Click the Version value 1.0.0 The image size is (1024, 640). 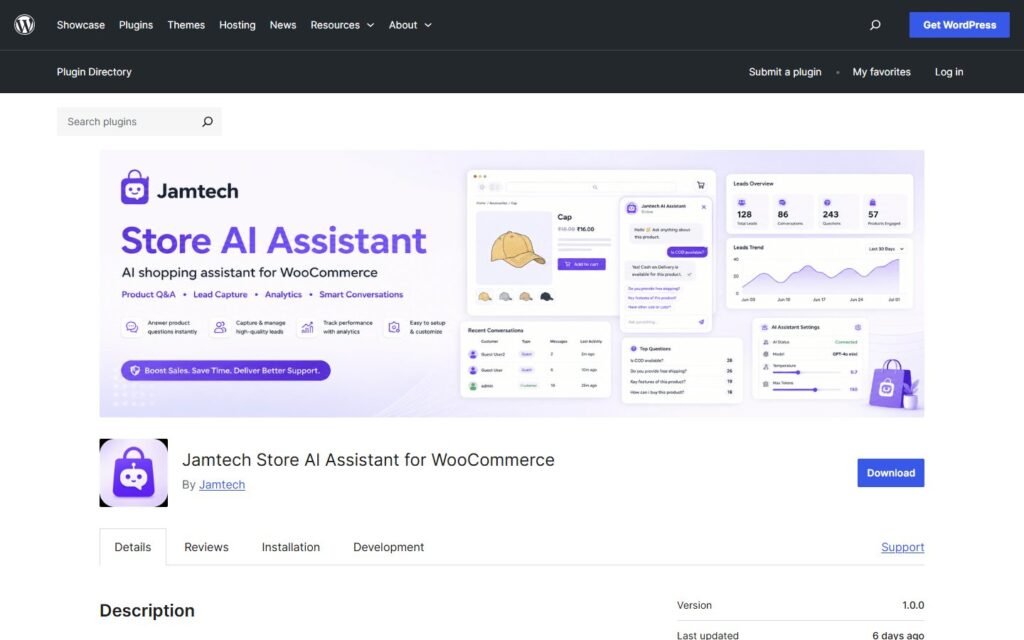[913, 605]
